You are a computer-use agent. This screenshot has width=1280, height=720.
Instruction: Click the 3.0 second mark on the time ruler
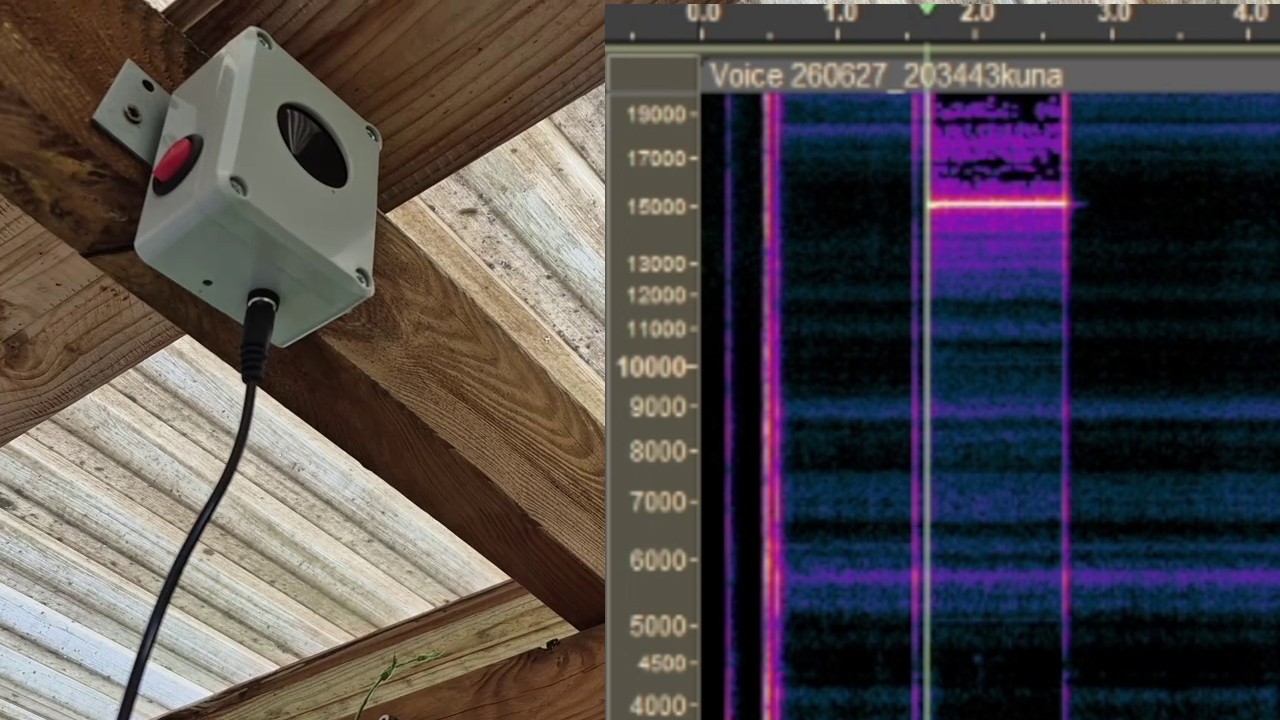(x=1113, y=13)
